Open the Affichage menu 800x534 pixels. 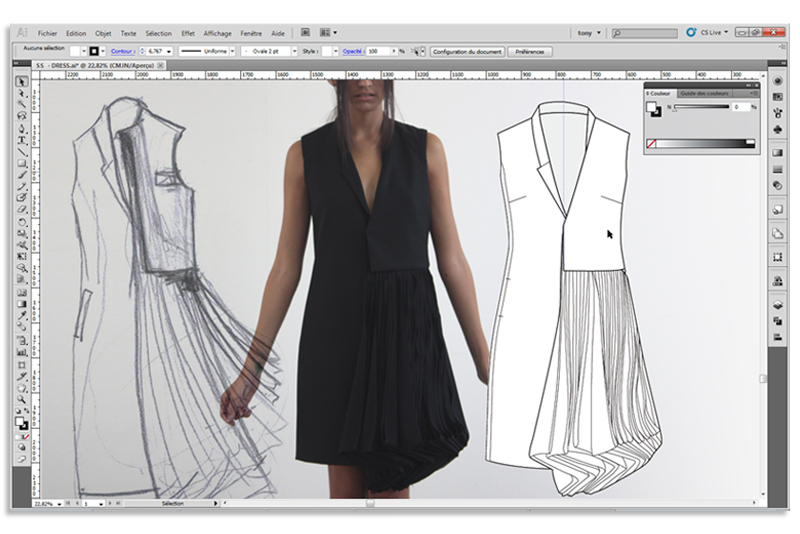coord(217,33)
